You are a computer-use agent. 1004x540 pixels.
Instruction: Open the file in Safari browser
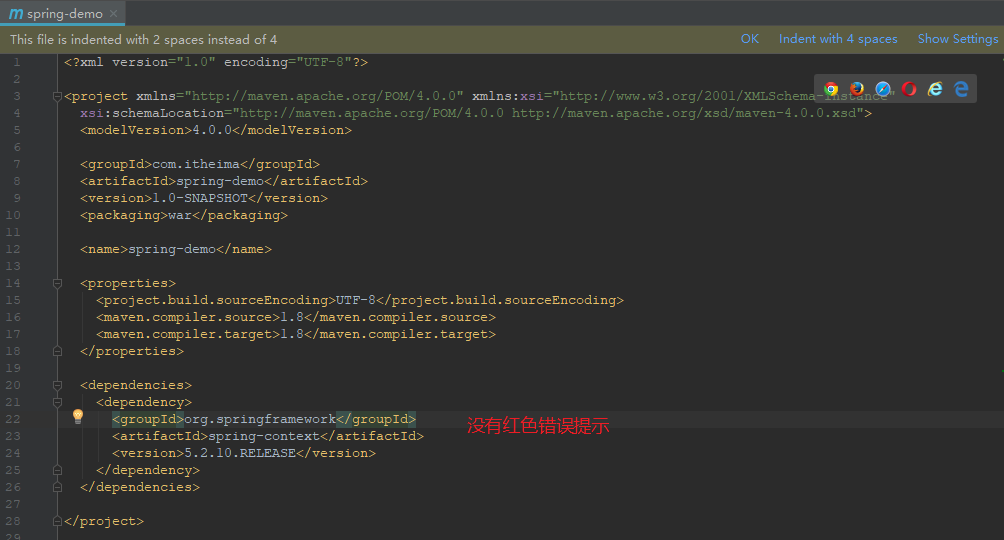click(x=883, y=89)
